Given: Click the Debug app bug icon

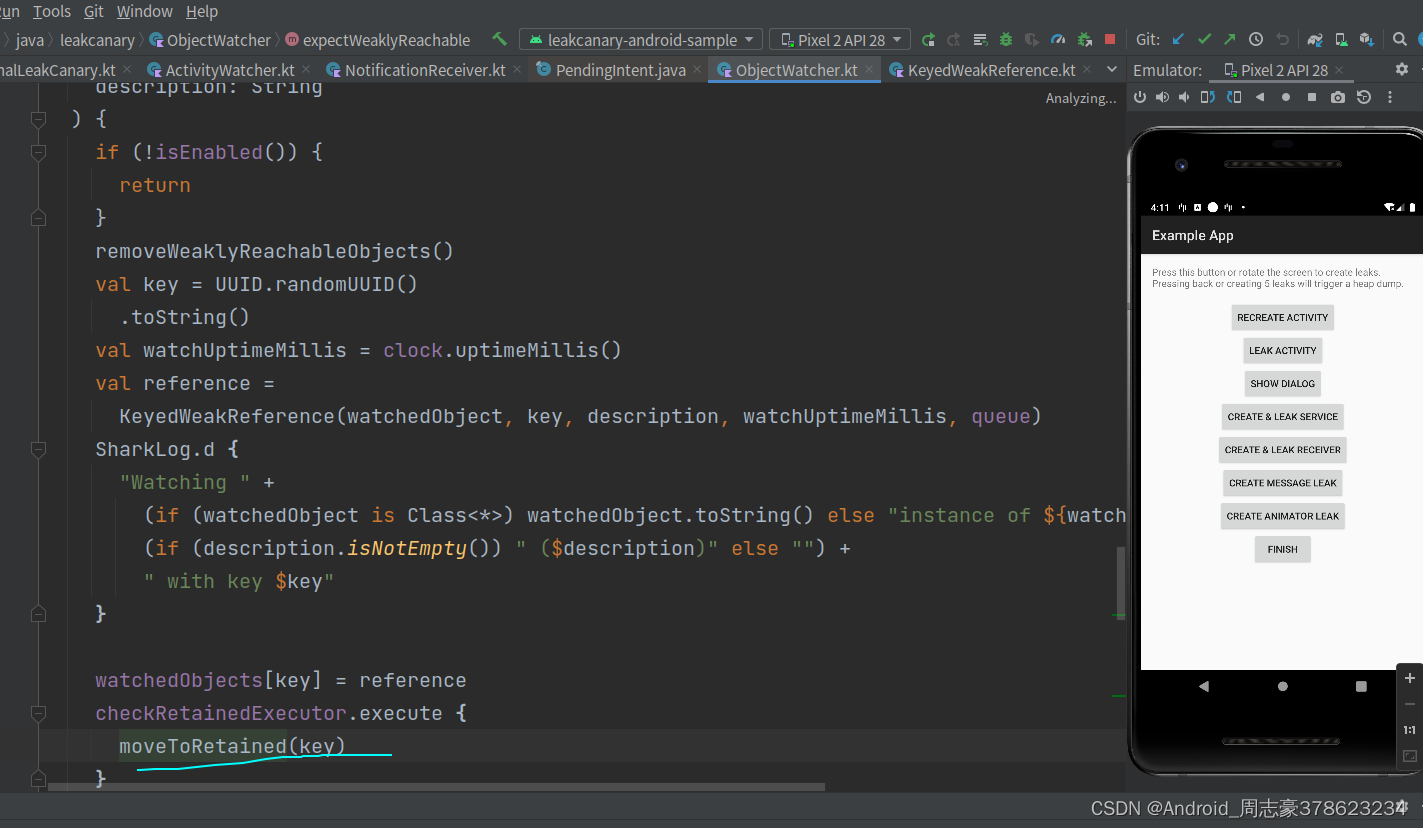Looking at the screenshot, I should [1006, 40].
